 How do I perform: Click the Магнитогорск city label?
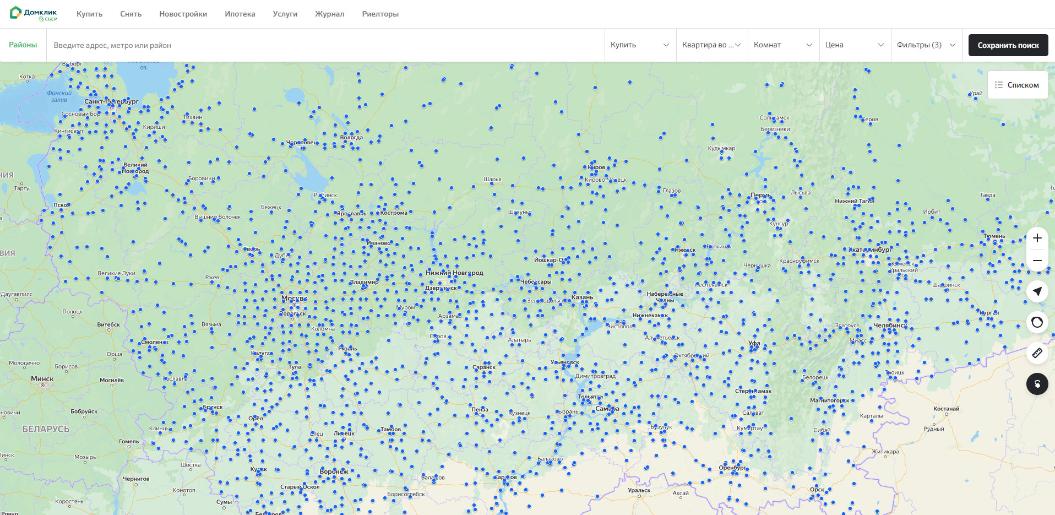coord(830,400)
